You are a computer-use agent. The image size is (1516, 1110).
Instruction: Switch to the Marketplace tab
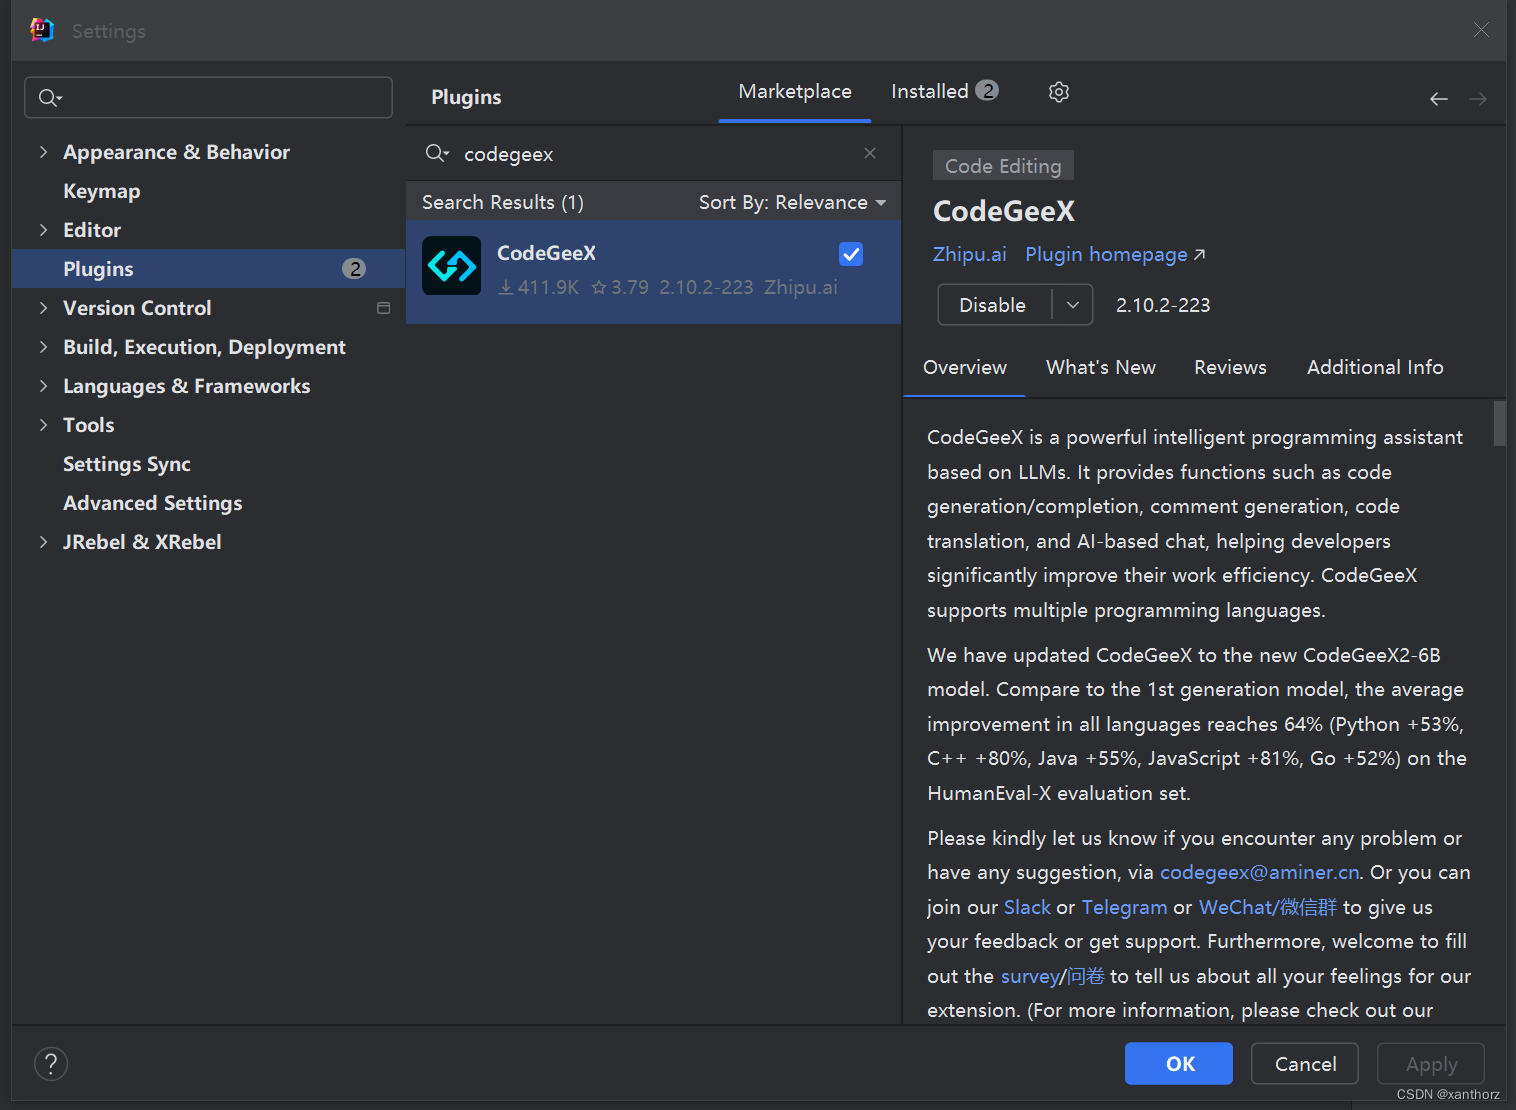click(x=795, y=92)
